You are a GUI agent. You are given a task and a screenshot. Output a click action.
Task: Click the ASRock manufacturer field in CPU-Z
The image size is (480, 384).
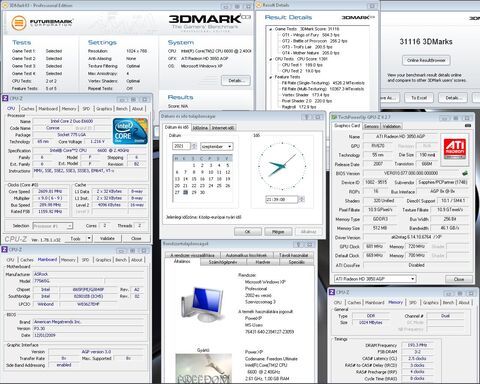(x=88, y=274)
